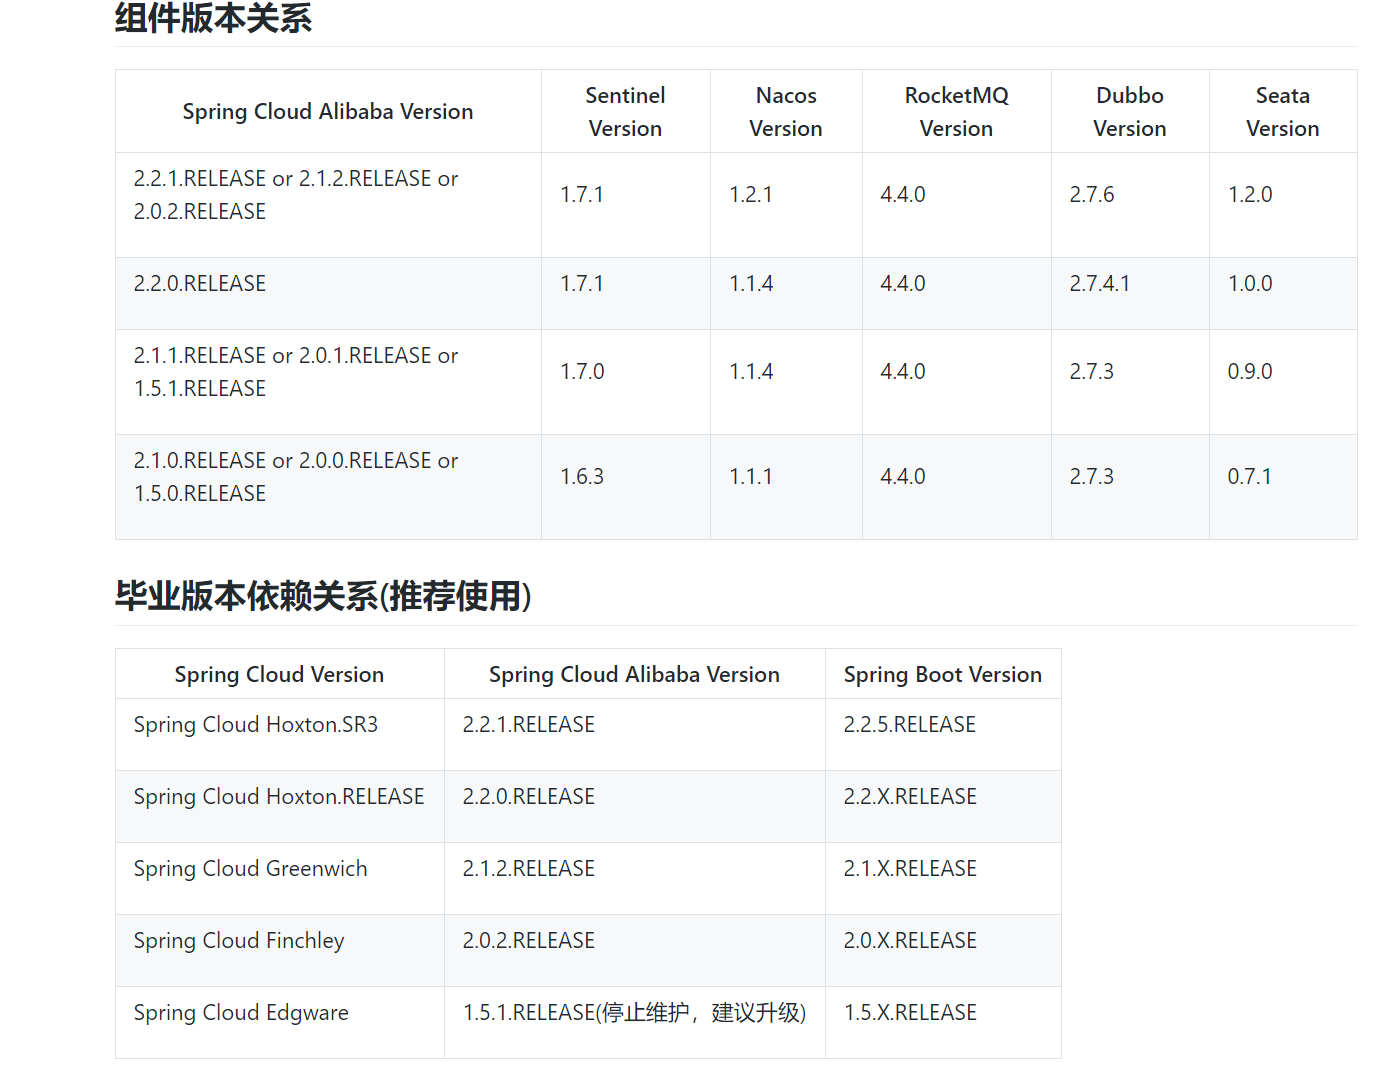Click the Spring Cloud Version column header
Viewport: 1397px width, 1065px height.
point(279,675)
